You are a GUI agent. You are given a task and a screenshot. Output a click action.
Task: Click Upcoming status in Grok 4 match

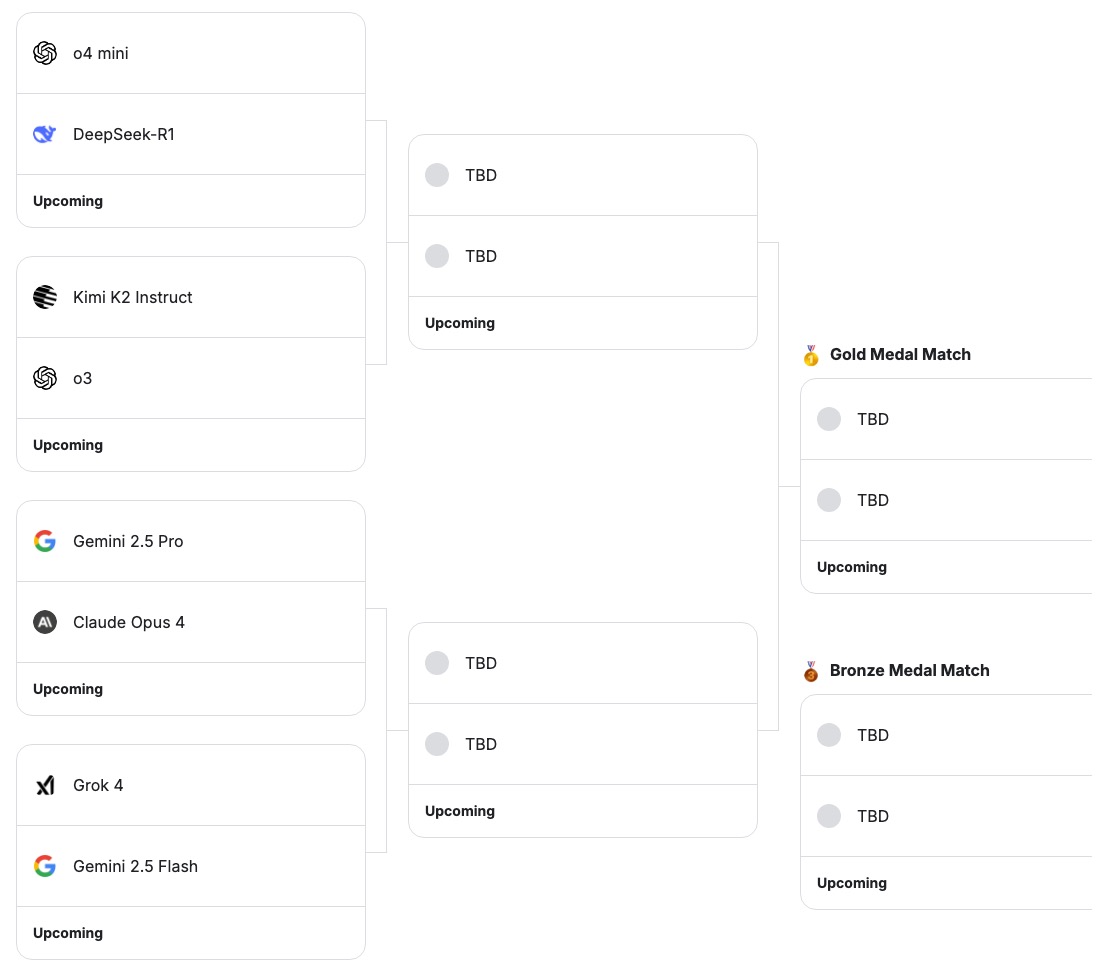coord(68,933)
